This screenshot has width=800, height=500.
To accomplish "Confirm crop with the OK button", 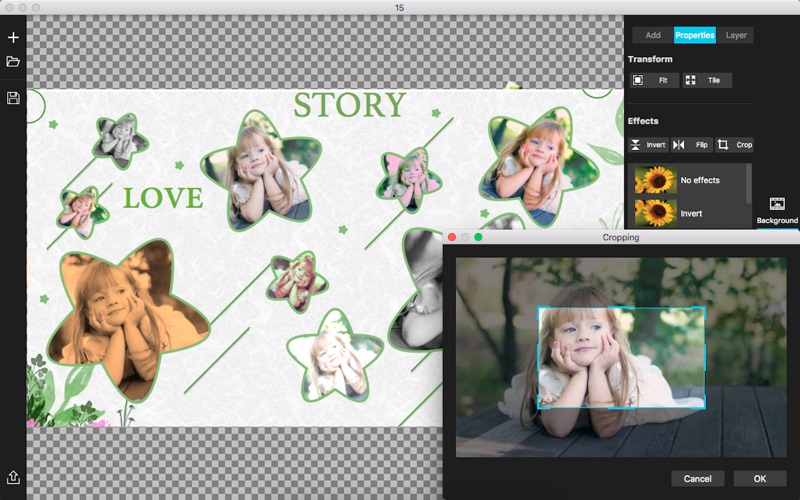I will [760, 479].
